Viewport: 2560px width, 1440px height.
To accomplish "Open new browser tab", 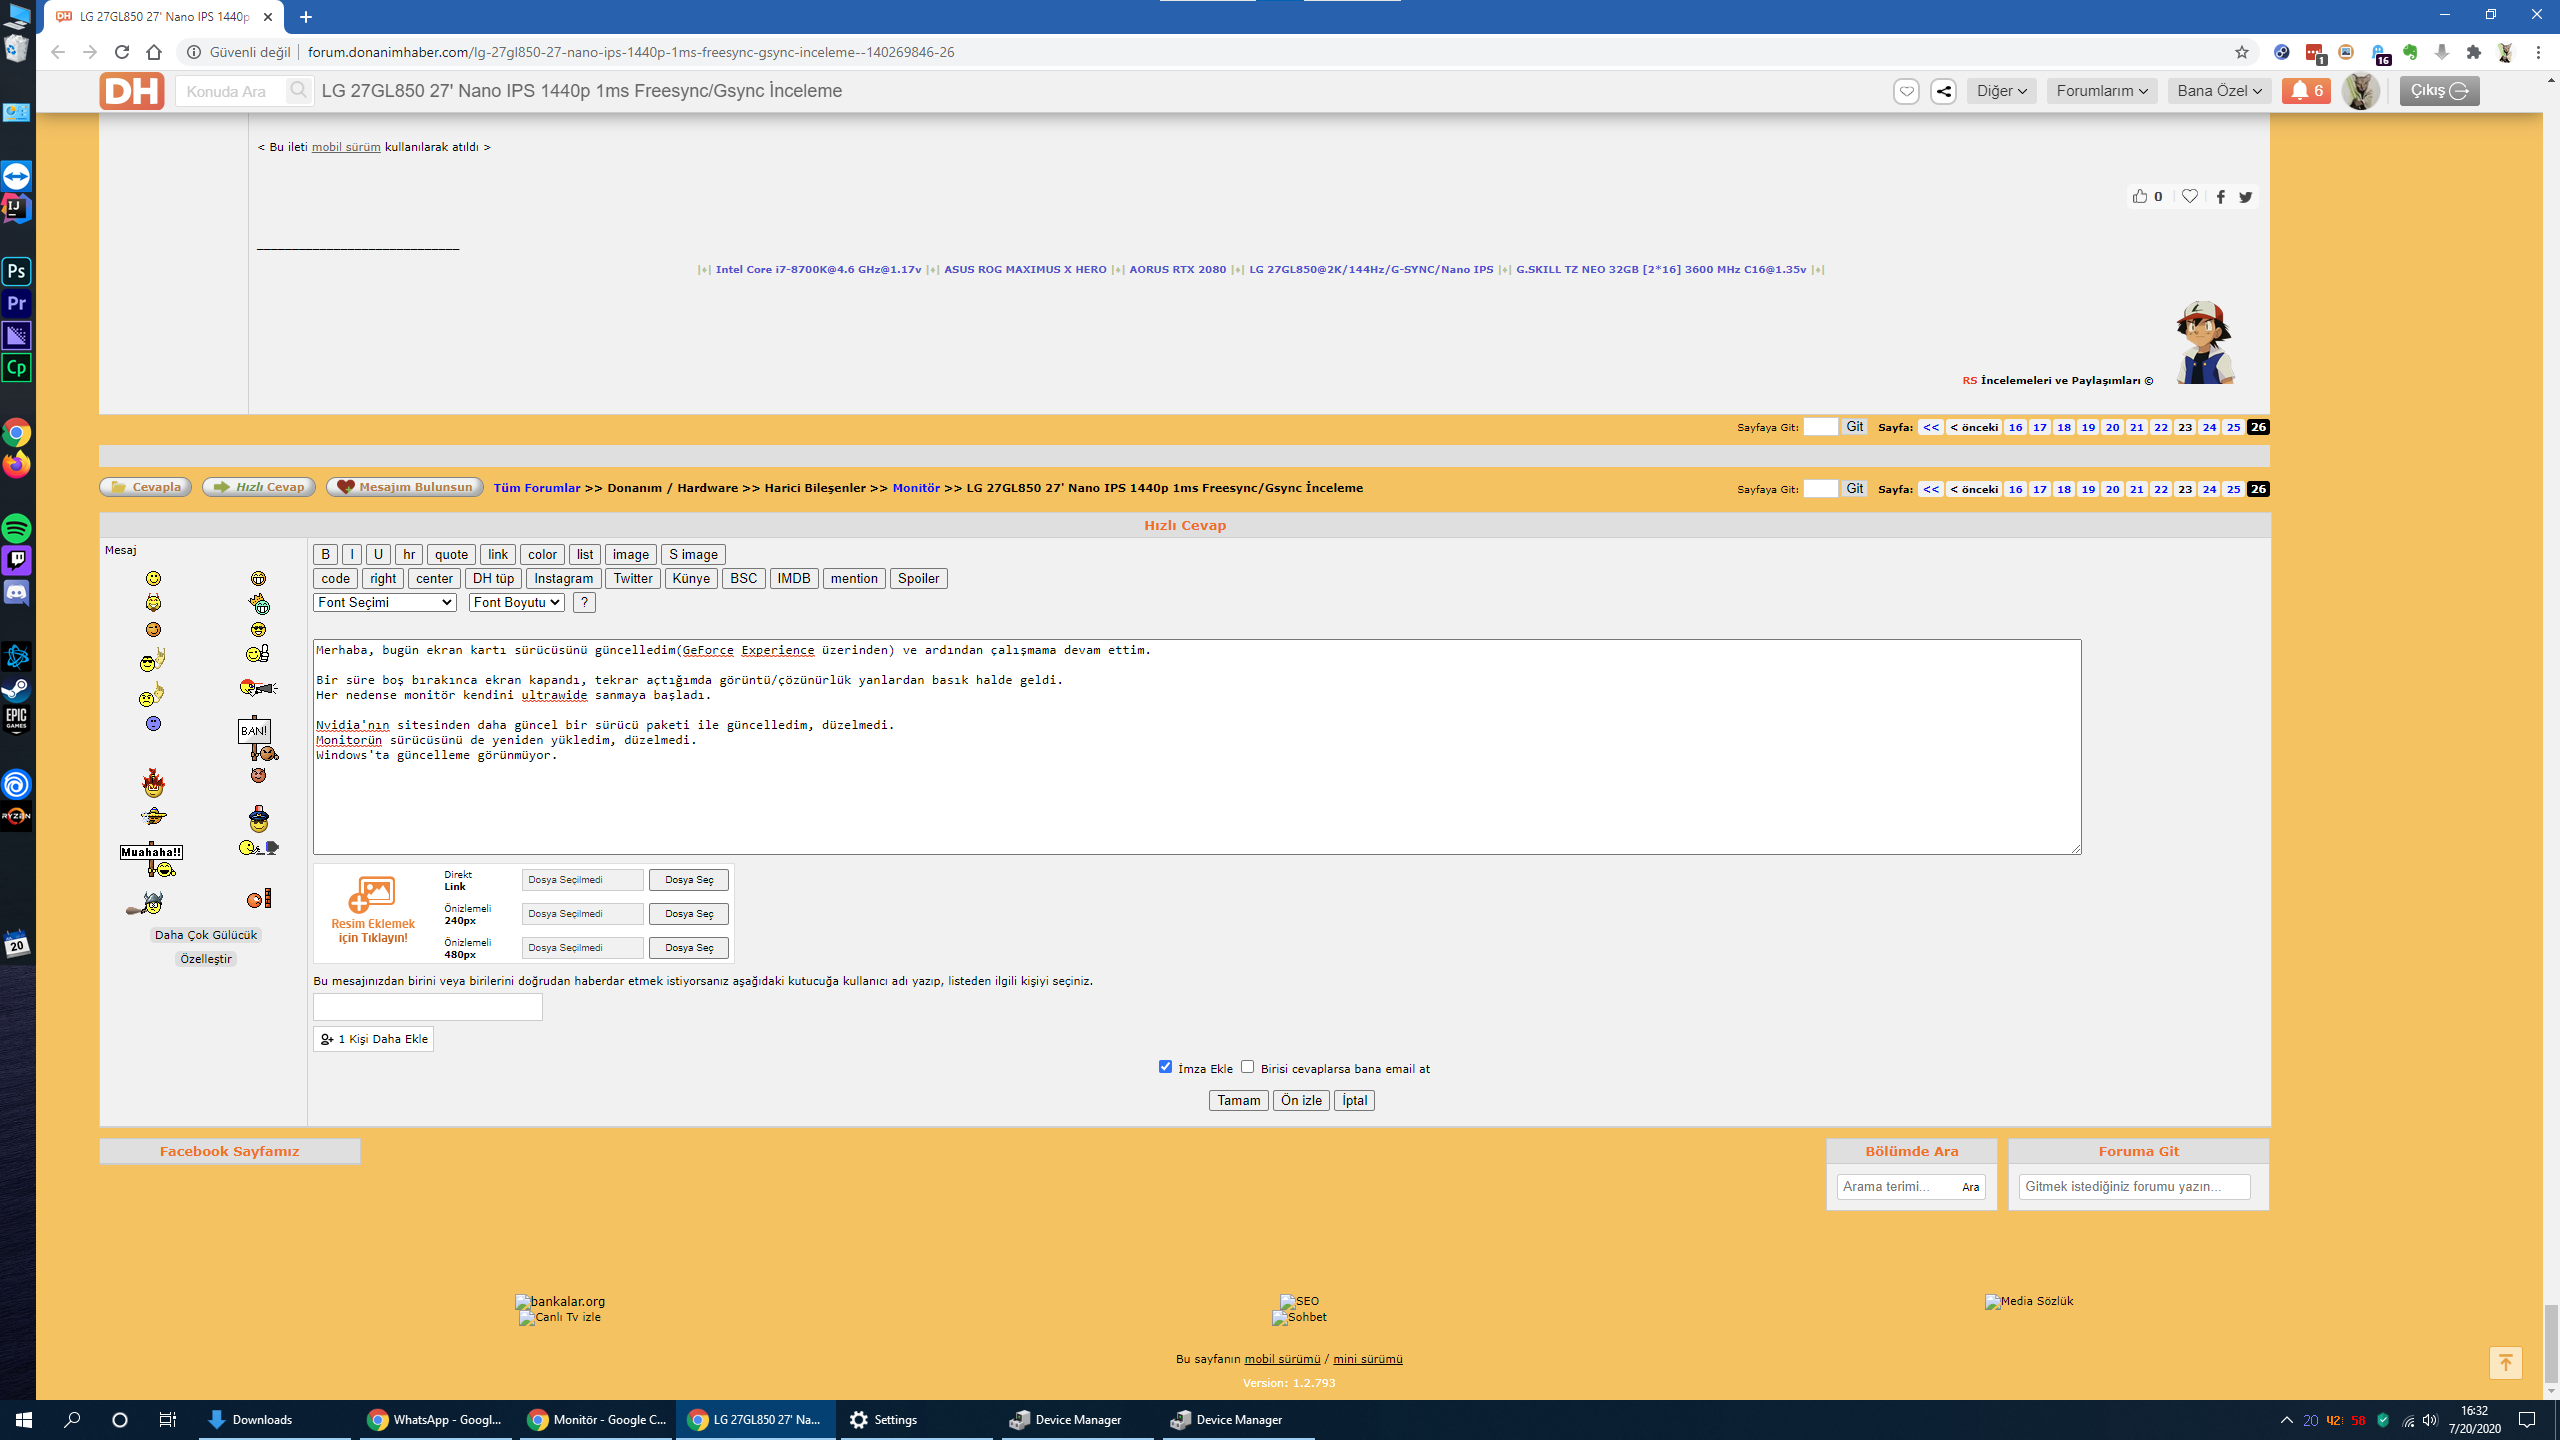I will coord(306,17).
